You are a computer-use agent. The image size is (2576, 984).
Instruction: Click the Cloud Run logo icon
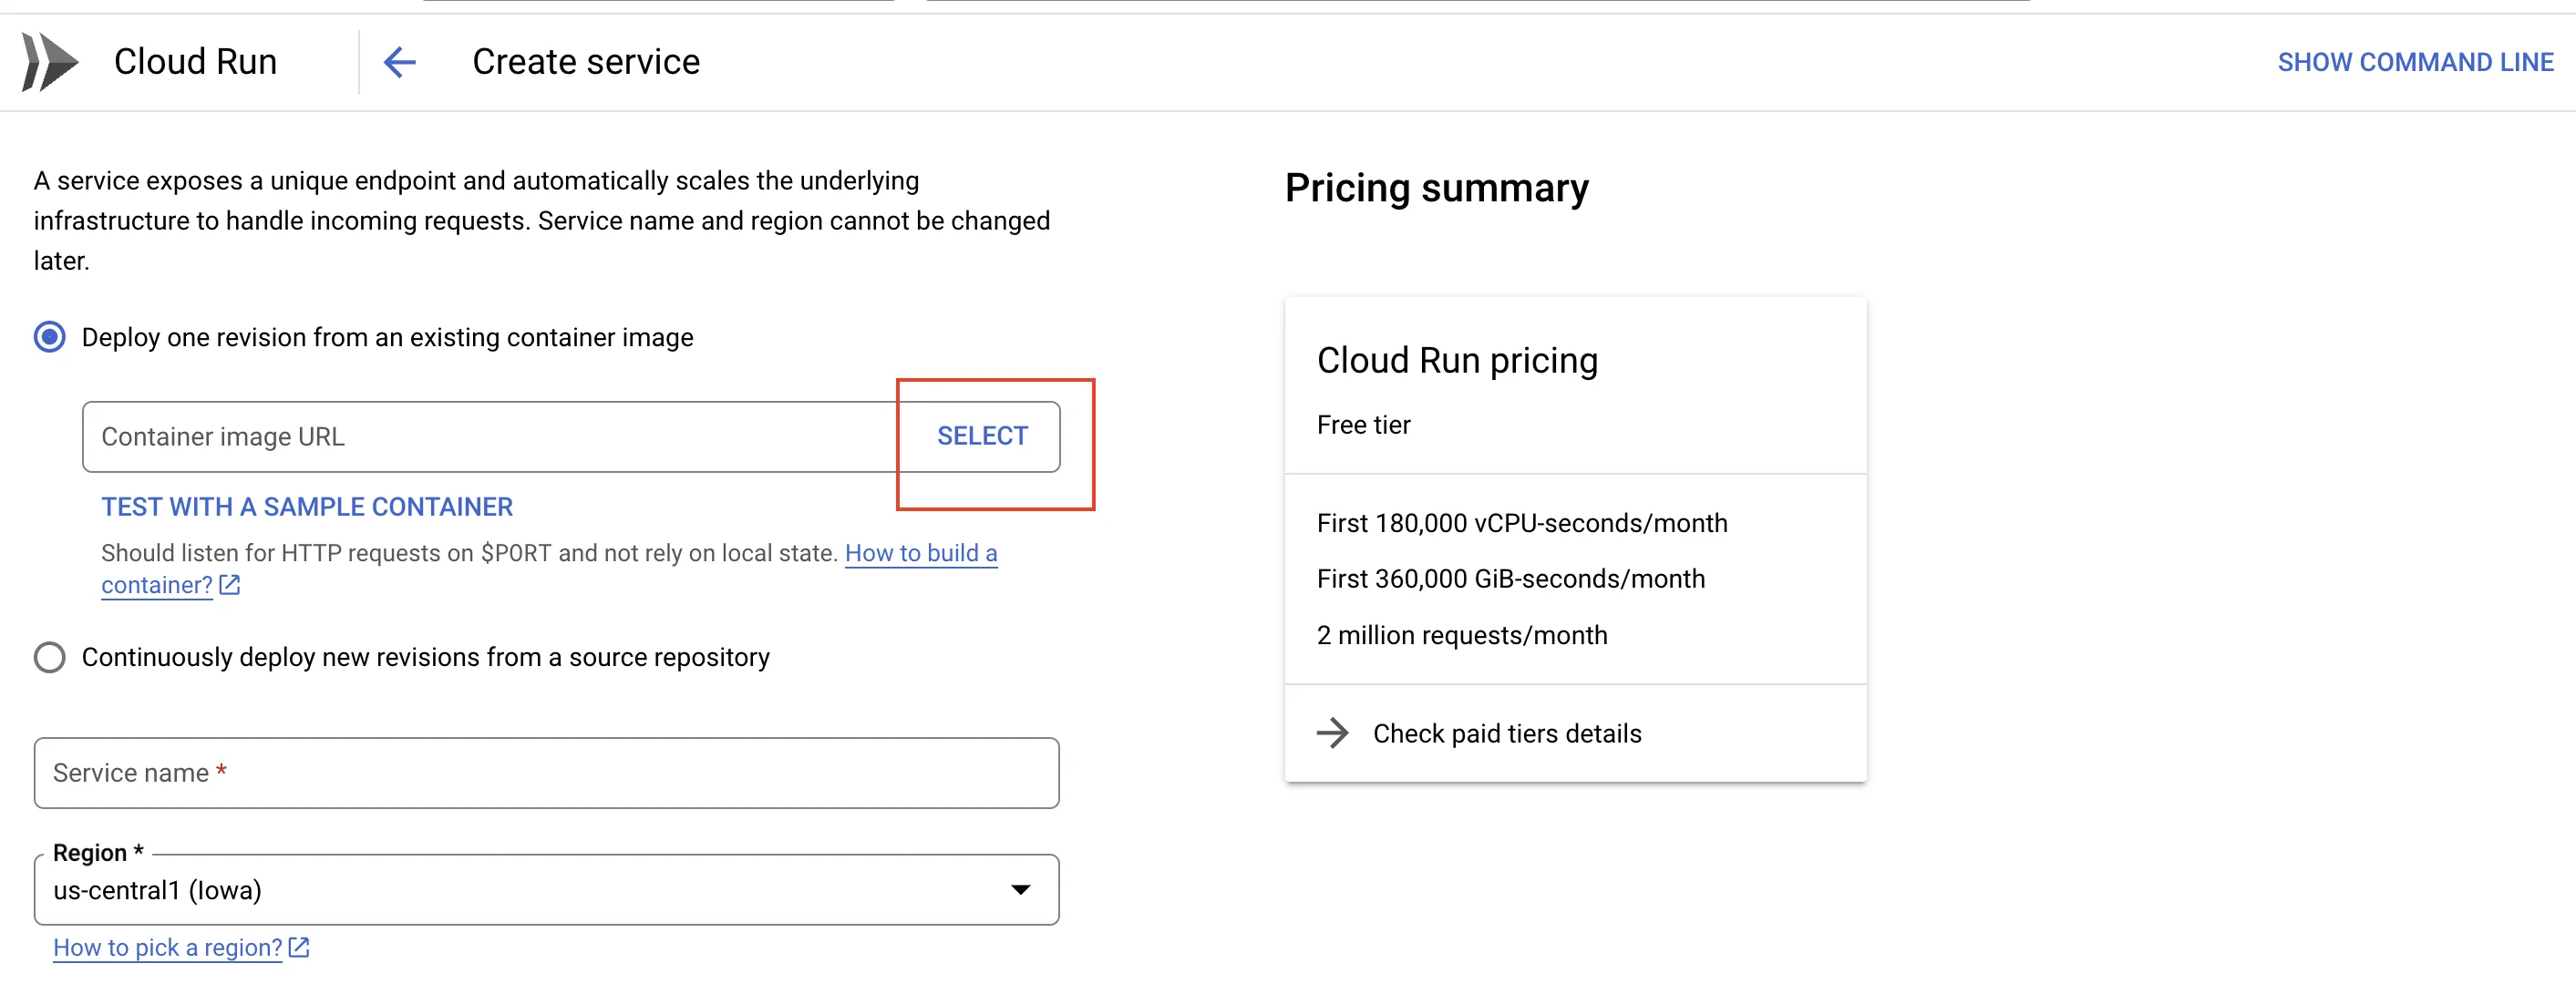tap(50, 62)
